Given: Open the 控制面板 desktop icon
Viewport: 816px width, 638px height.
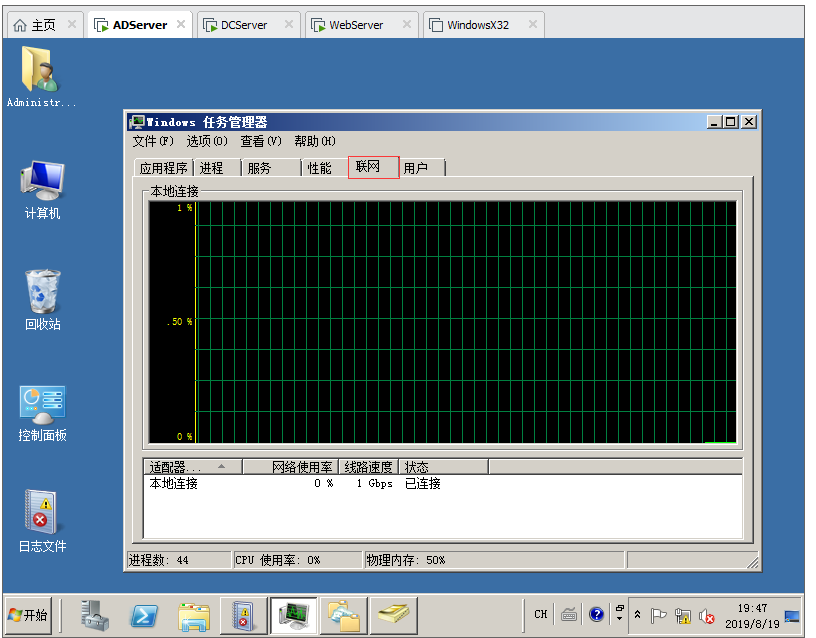Looking at the screenshot, I should [42, 412].
